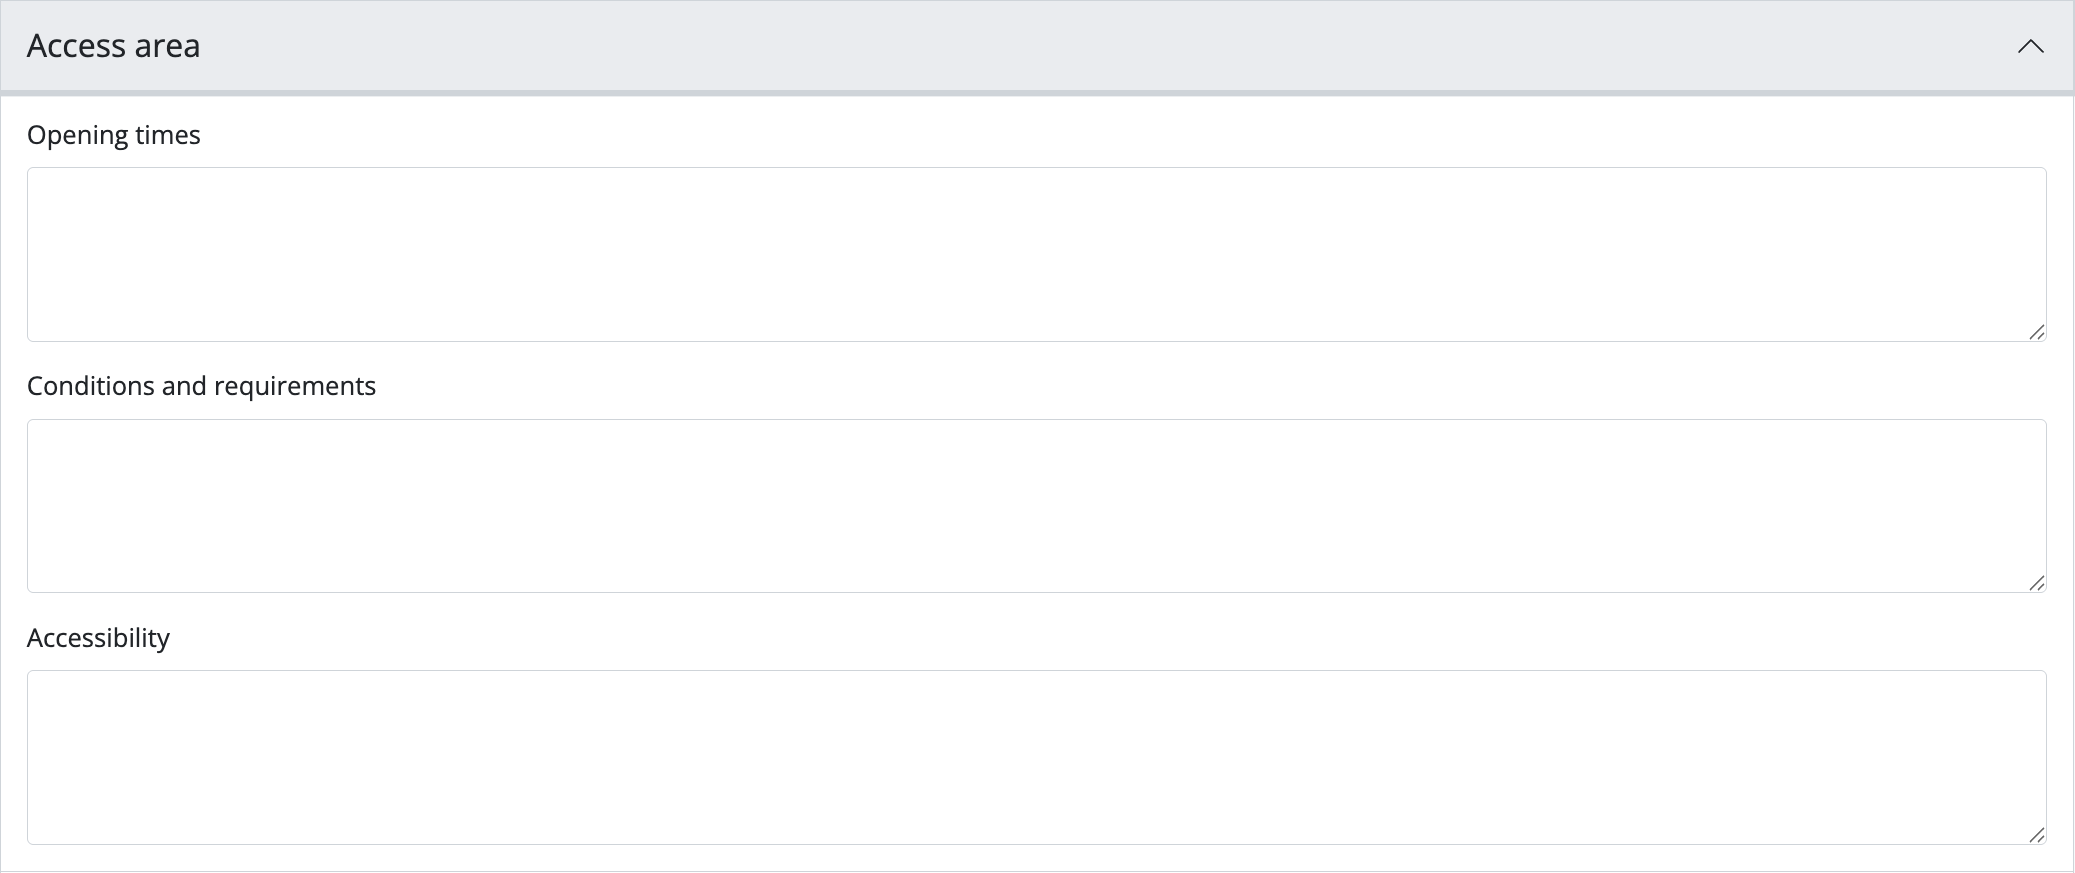Click the Opening times resize handle
The height and width of the screenshot is (873, 2075).
pyautogui.click(x=2036, y=332)
